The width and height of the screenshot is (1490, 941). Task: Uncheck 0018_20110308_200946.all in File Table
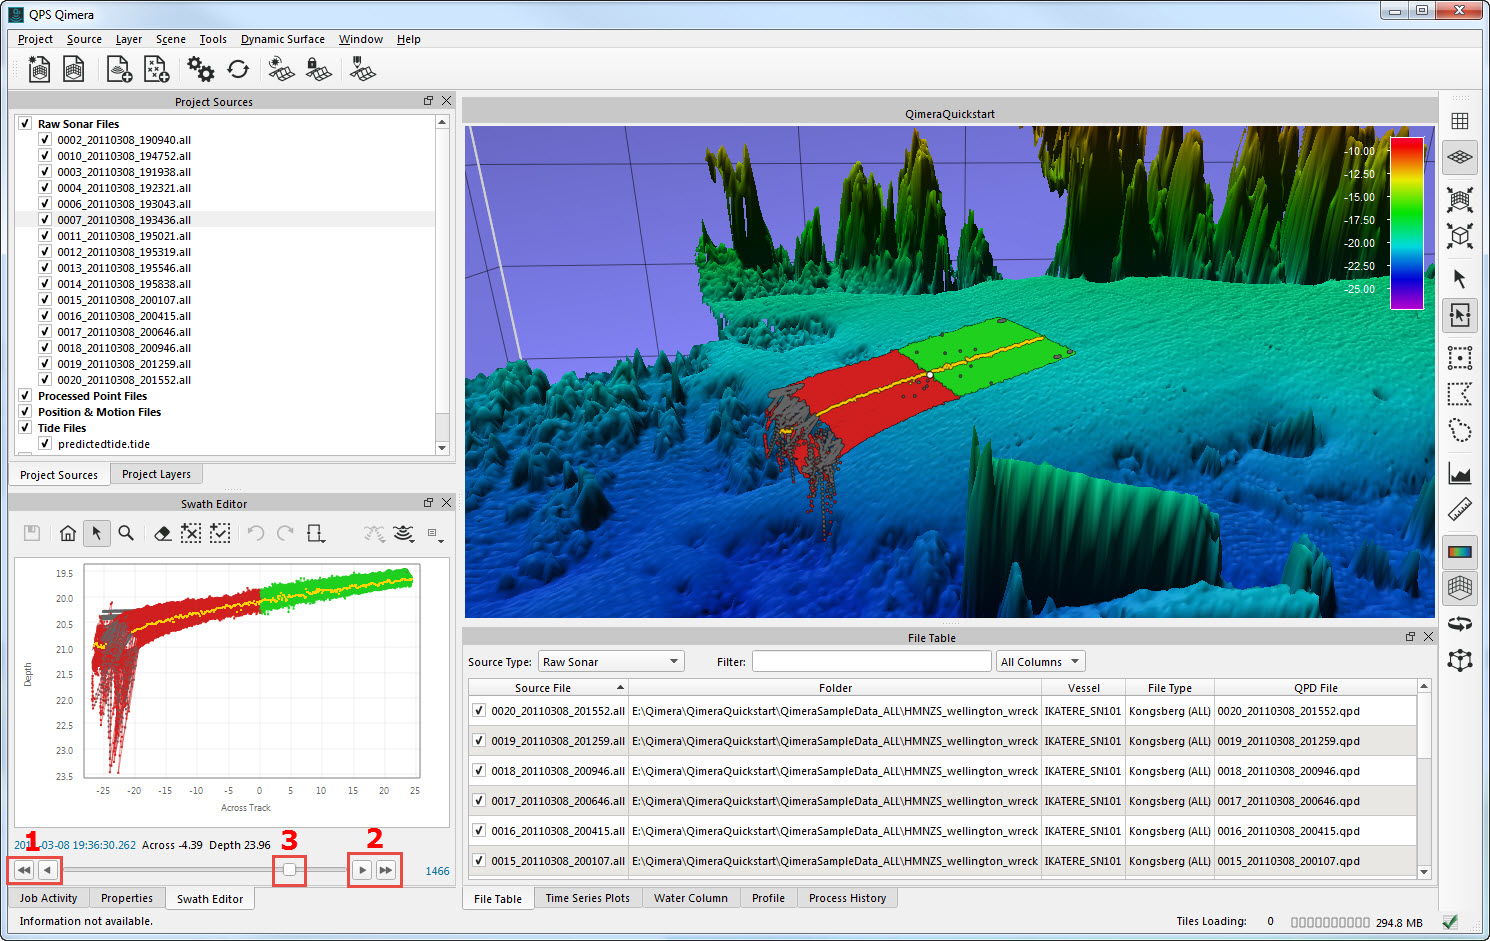pos(479,771)
